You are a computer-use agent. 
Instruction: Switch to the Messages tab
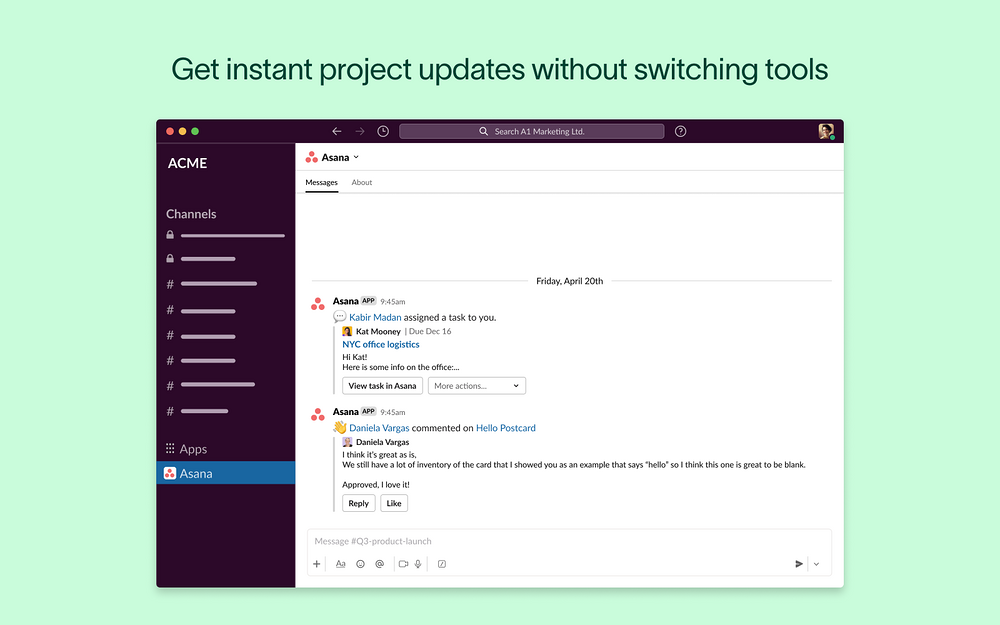(321, 182)
